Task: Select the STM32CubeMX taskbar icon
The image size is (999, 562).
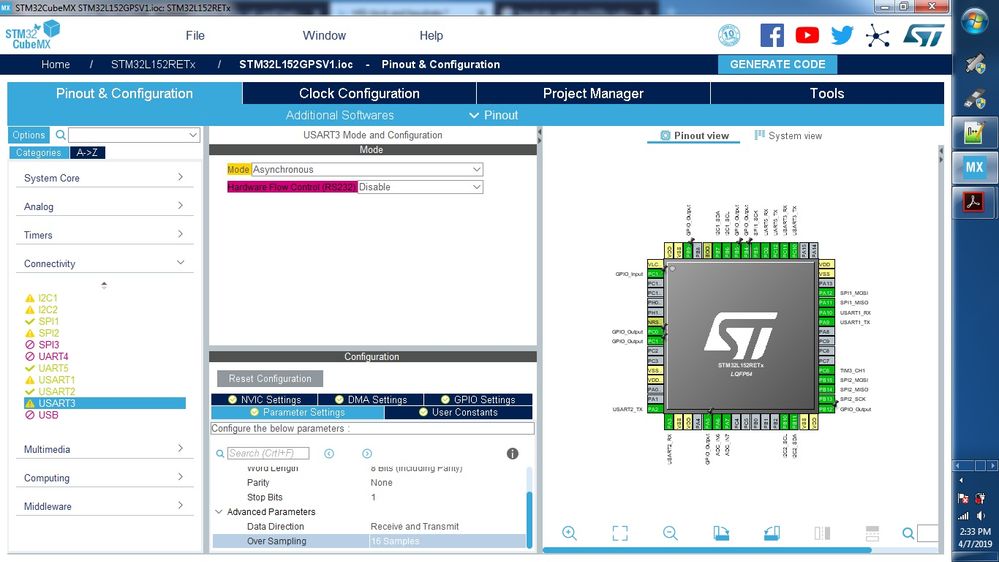Action: [974, 168]
